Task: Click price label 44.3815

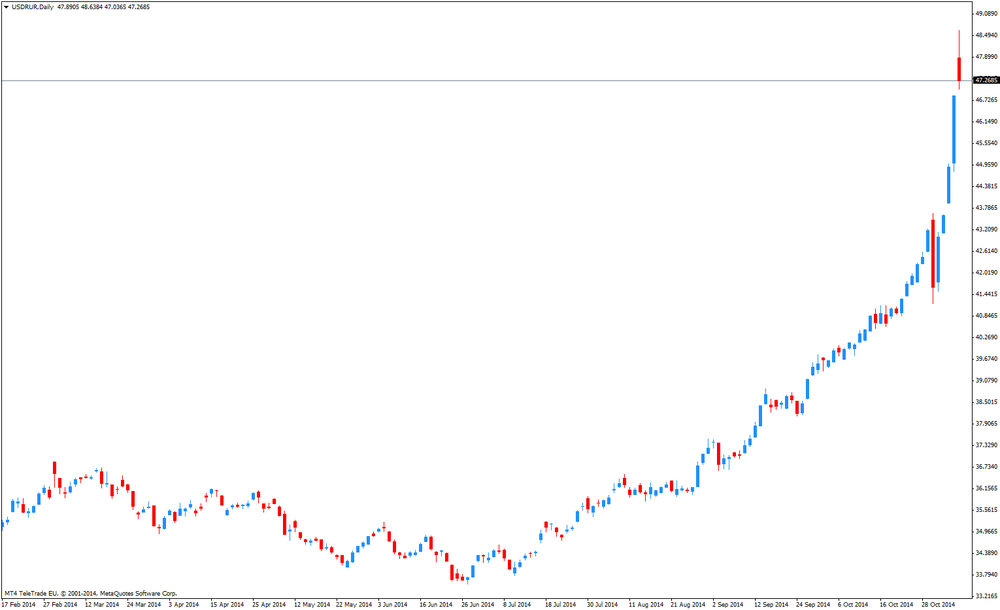Action: click(x=986, y=186)
